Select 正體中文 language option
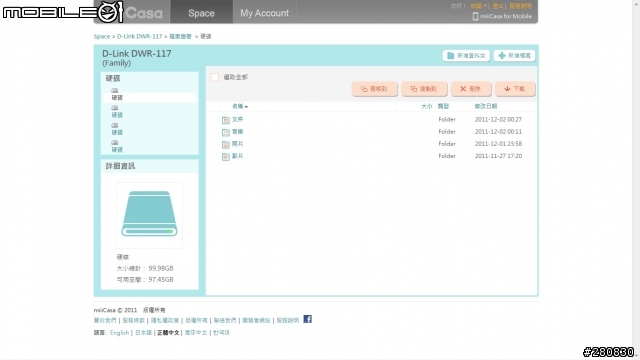The height and width of the screenshot is (360, 640). tap(168, 333)
